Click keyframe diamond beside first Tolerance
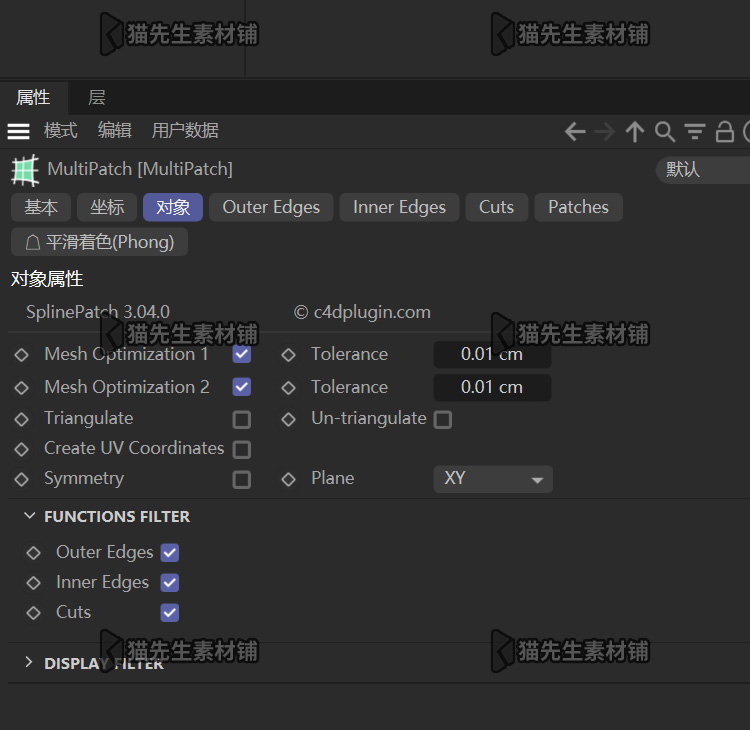The image size is (750, 730). click(288, 355)
